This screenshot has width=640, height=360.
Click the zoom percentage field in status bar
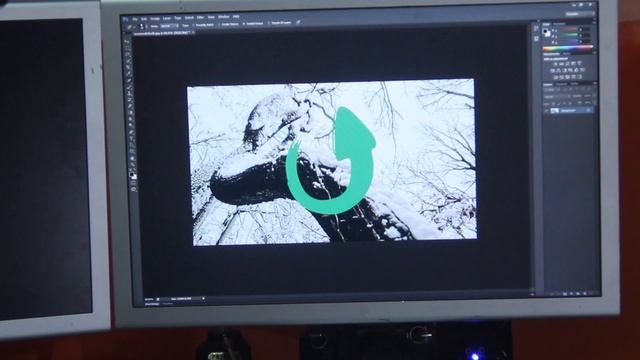[149, 300]
